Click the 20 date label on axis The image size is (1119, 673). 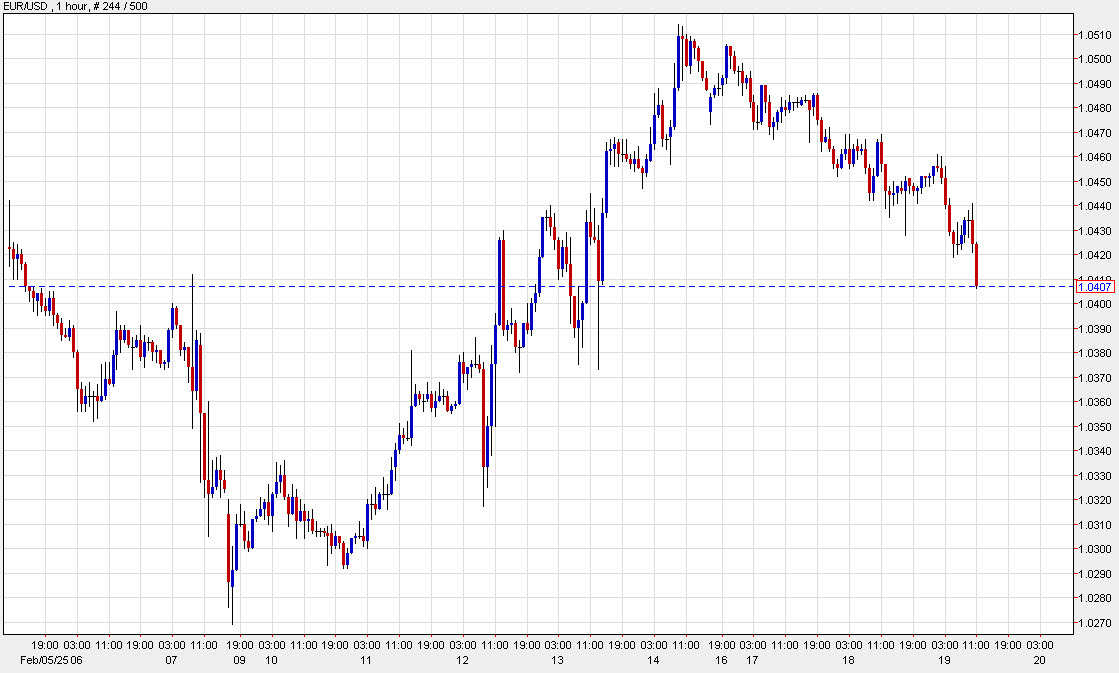pyautogui.click(x=1040, y=661)
